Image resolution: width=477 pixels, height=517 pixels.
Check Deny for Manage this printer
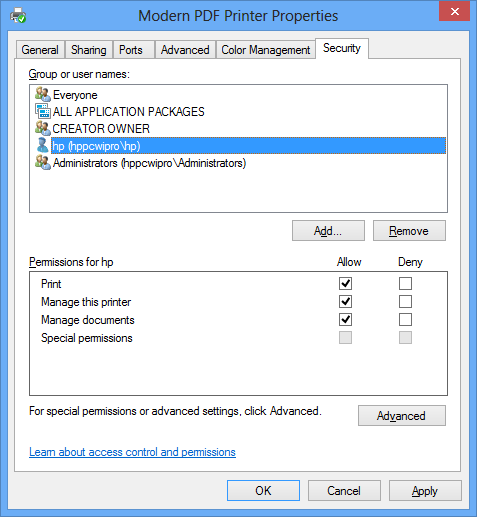(x=405, y=302)
